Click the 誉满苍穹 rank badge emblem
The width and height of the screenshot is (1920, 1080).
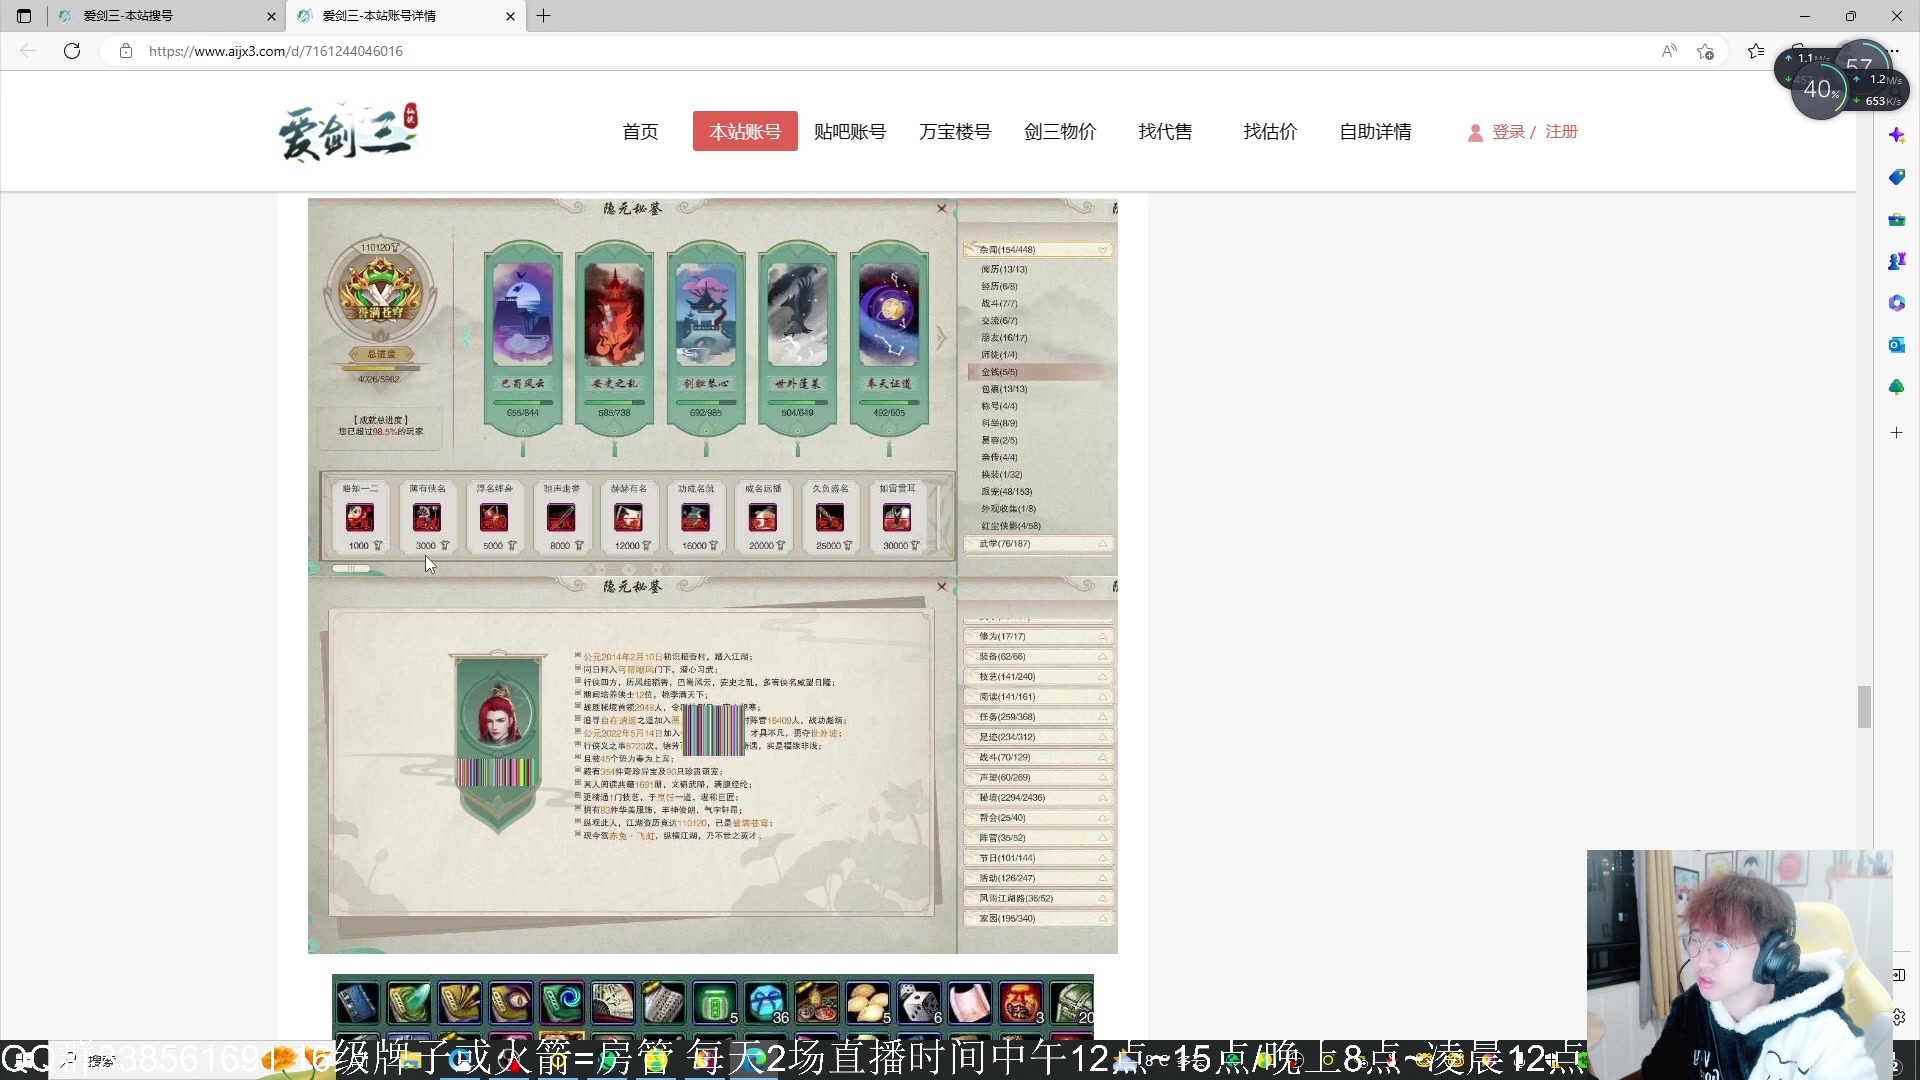pyautogui.click(x=380, y=292)
